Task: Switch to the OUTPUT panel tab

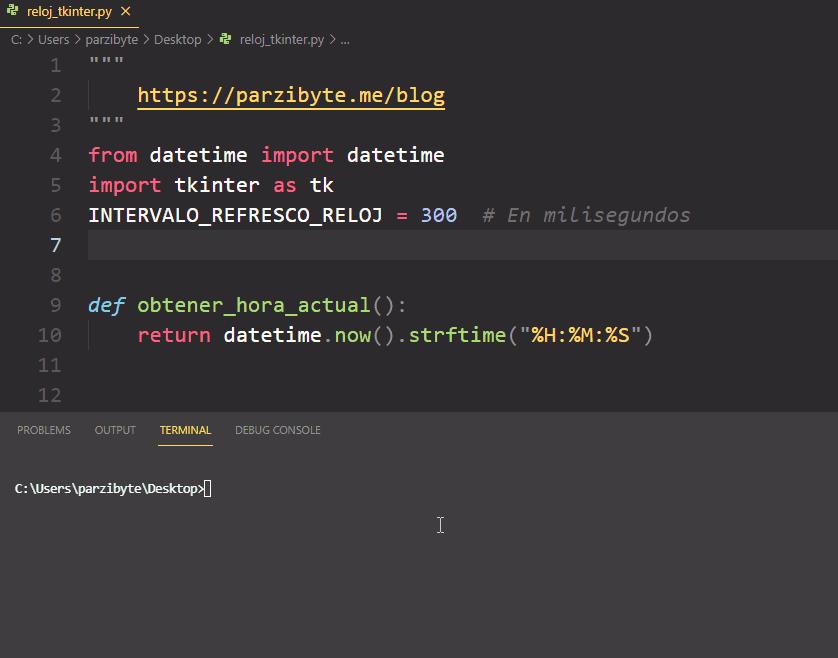Action: click(x=115, y=430)
